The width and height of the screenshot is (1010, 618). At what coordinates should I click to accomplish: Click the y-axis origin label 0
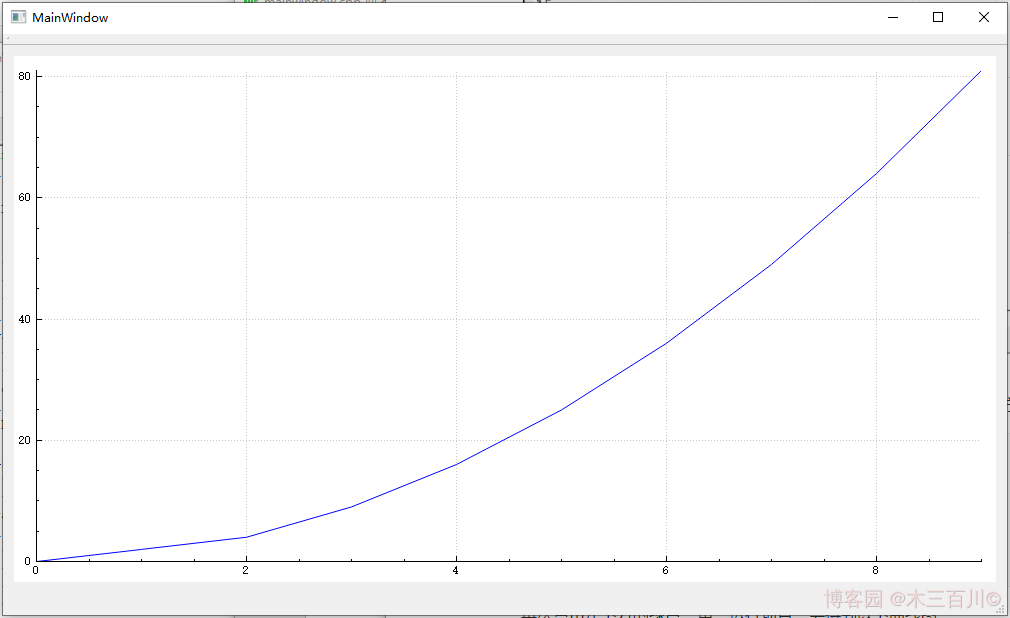coord(28,561)
